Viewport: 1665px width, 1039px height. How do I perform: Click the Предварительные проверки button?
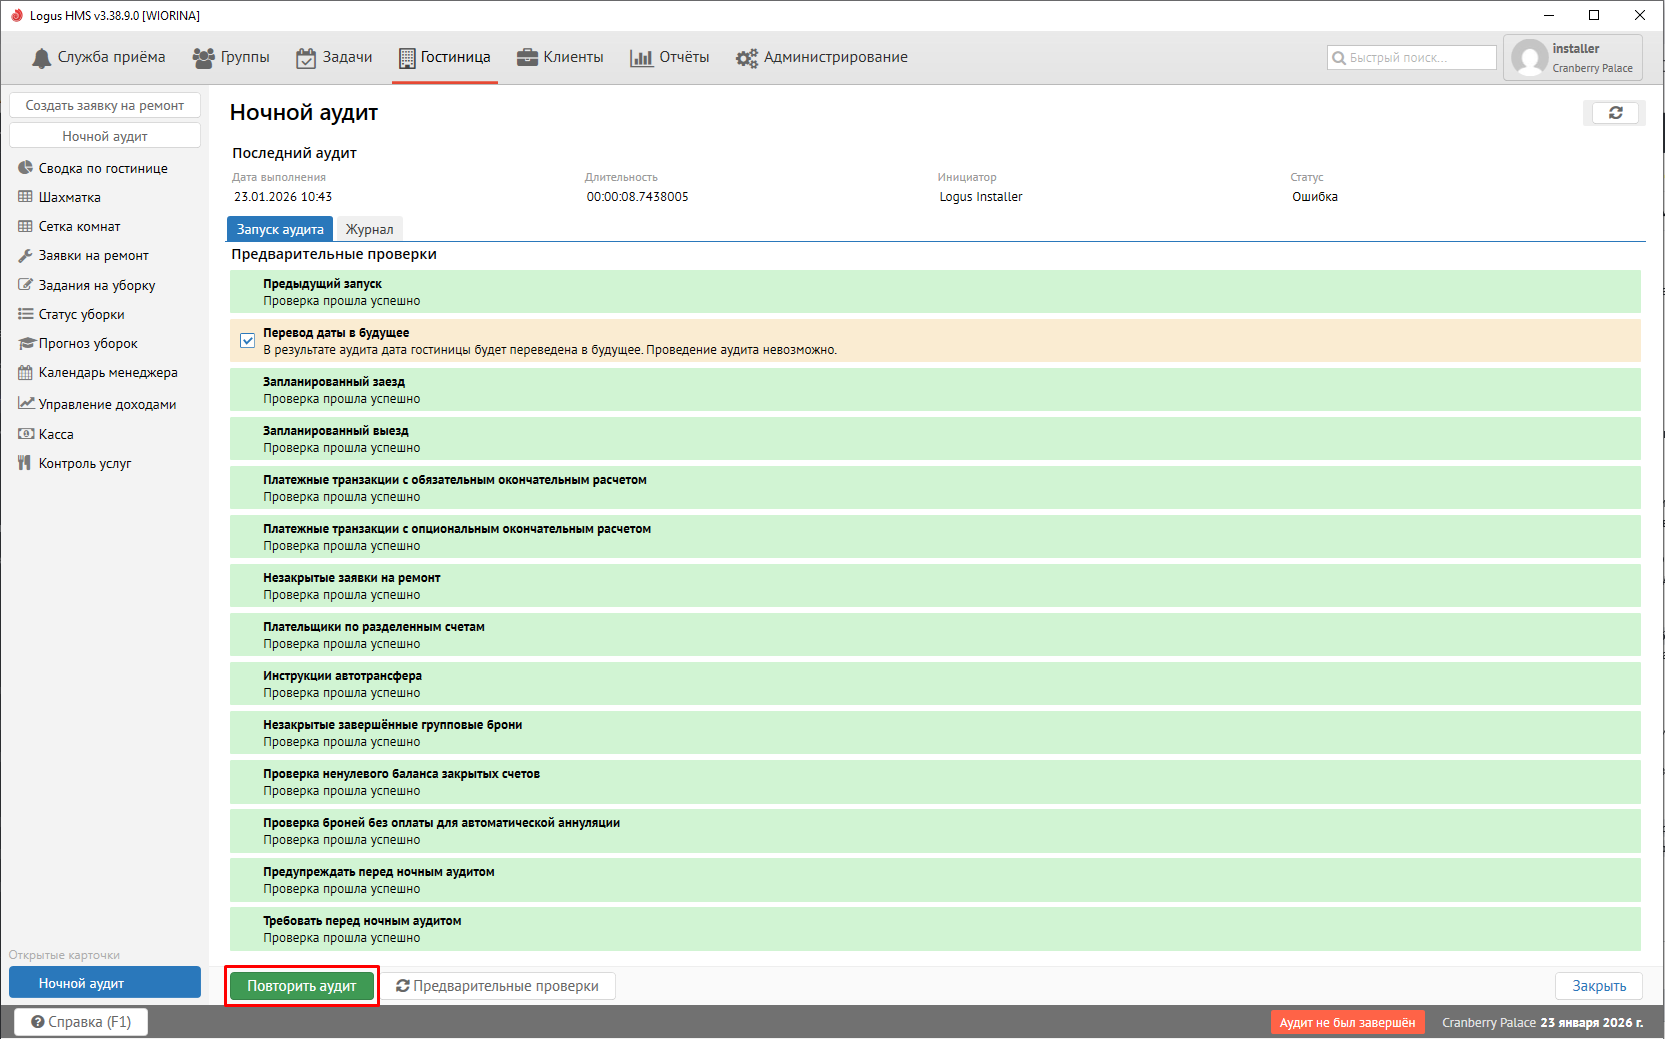coord(497,986)
